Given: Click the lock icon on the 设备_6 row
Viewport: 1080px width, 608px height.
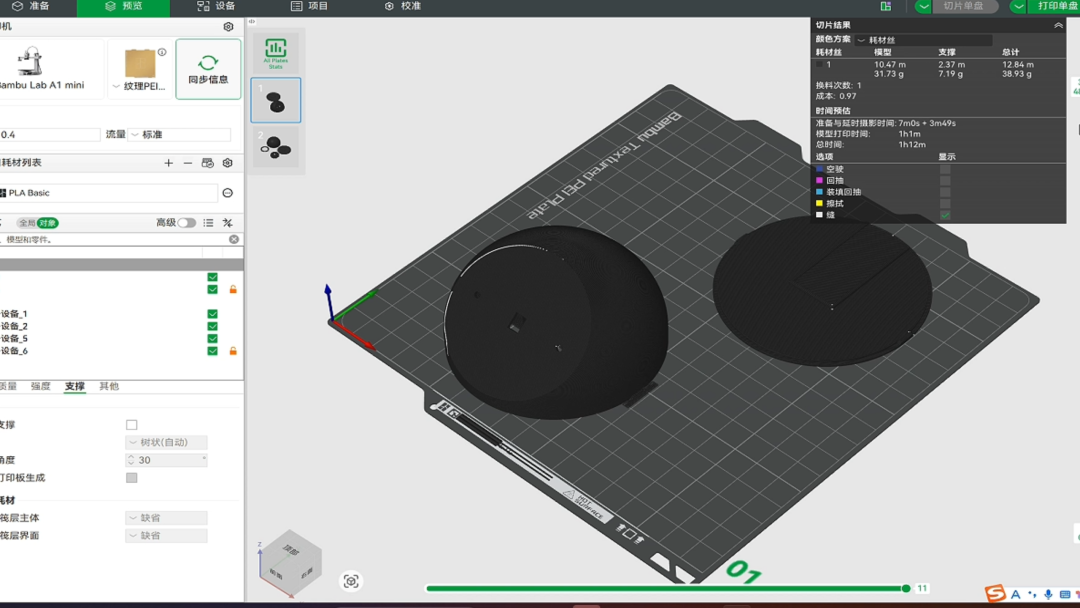Looking at the screenshot, I should point(233,351).
